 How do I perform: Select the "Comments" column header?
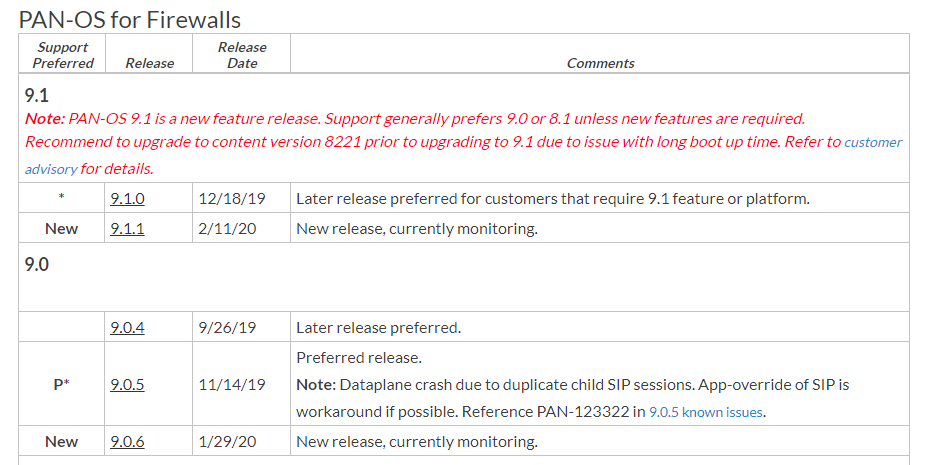(x=600, y=63)
